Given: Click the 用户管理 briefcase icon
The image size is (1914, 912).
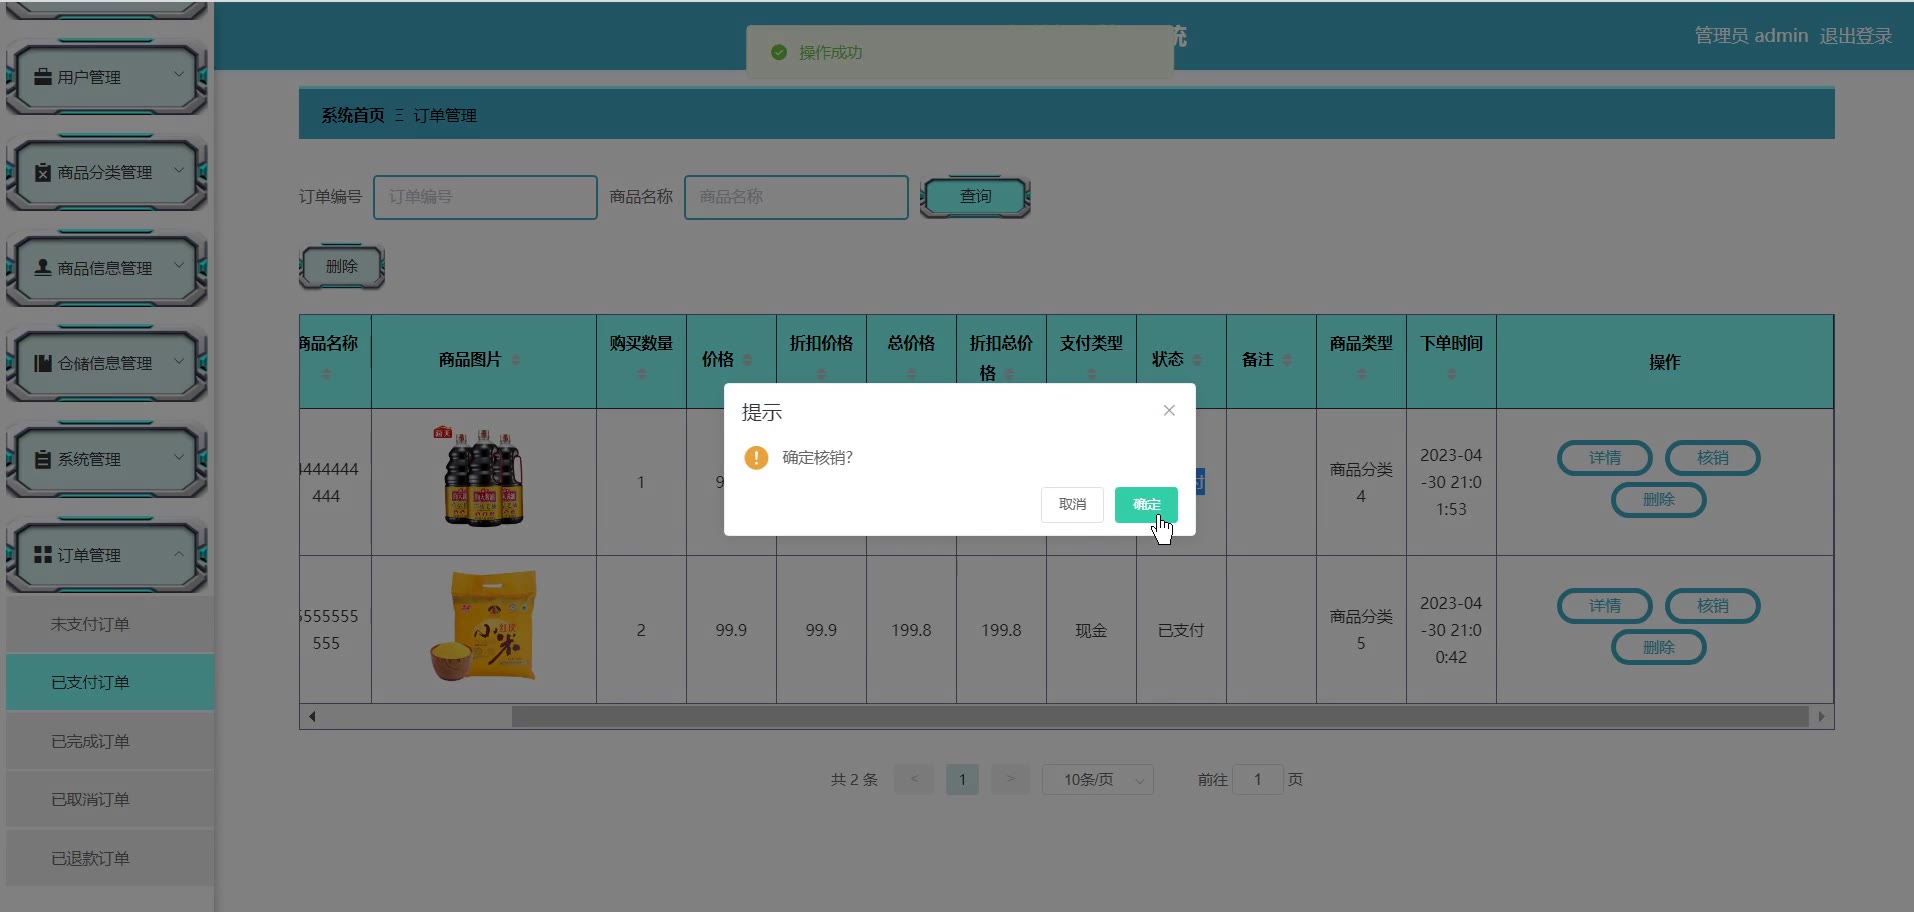Looking at the screenshot, I should (43, 76).
